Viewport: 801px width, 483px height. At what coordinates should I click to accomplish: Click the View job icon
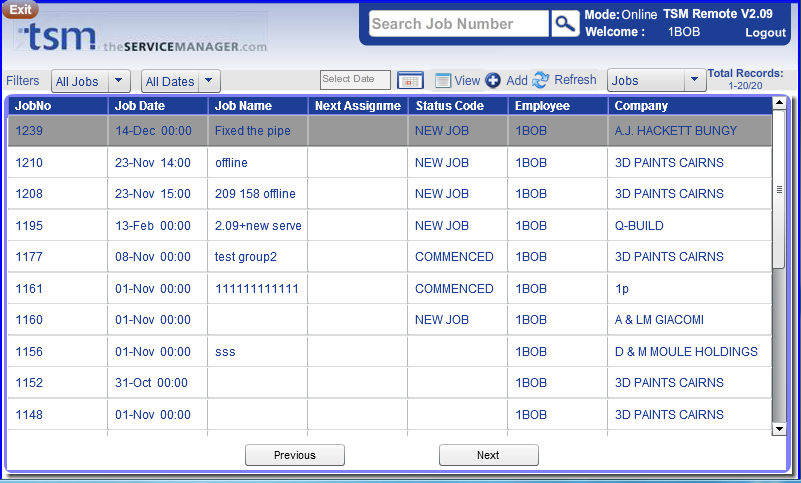[444, 80]
